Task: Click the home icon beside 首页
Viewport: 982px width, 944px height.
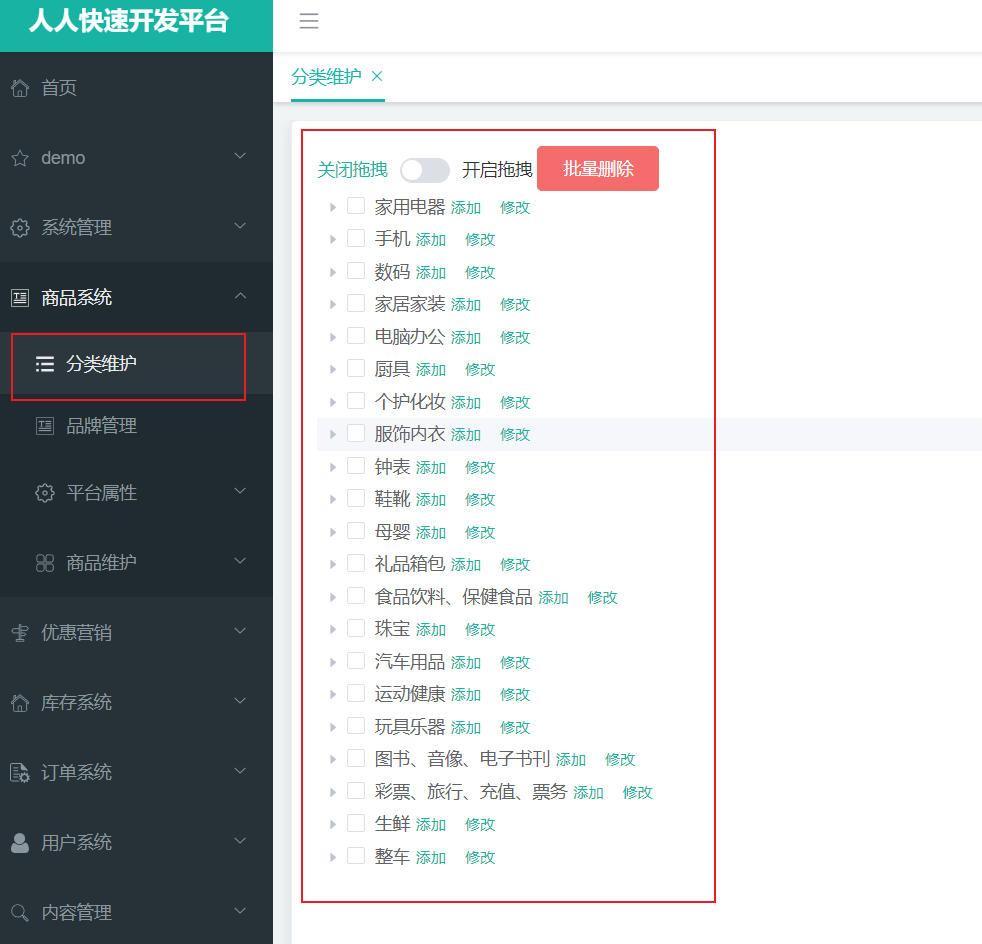Action: (x=20, y=88)
